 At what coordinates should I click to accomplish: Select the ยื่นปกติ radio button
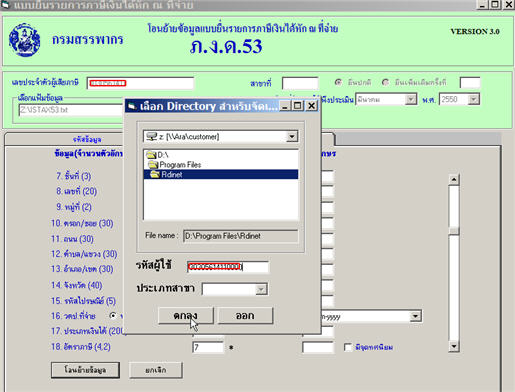pos(338,82)
